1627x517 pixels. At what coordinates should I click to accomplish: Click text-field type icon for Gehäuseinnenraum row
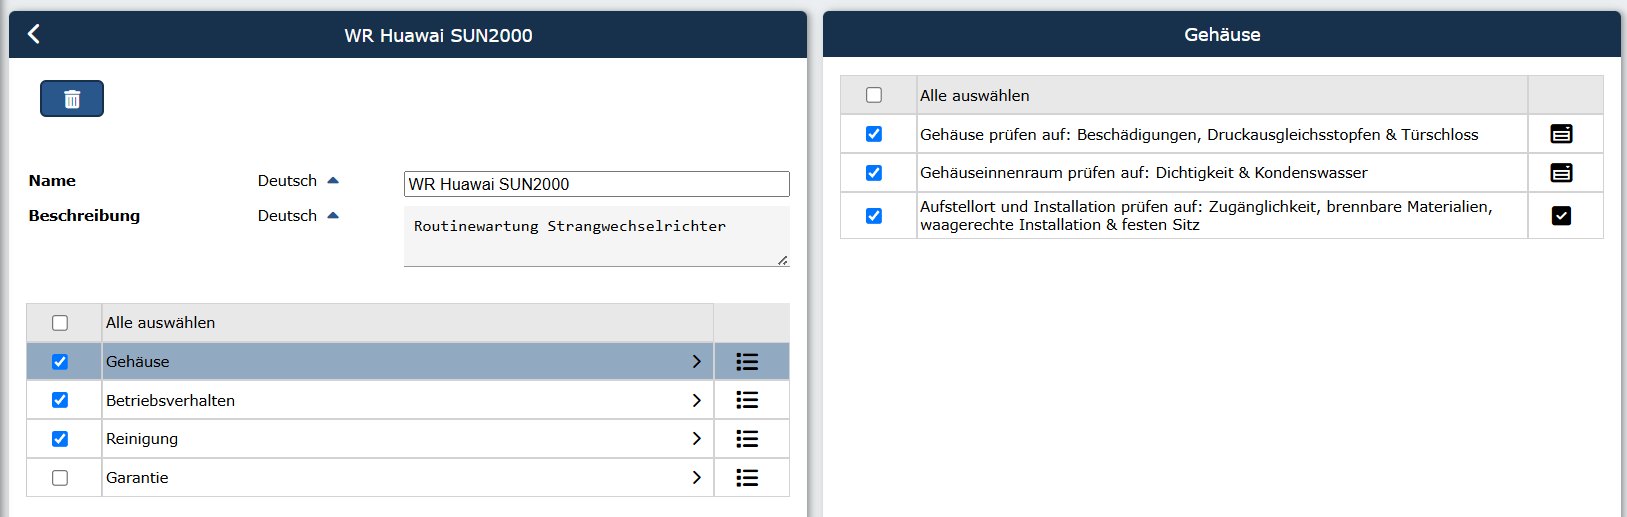1561,173
